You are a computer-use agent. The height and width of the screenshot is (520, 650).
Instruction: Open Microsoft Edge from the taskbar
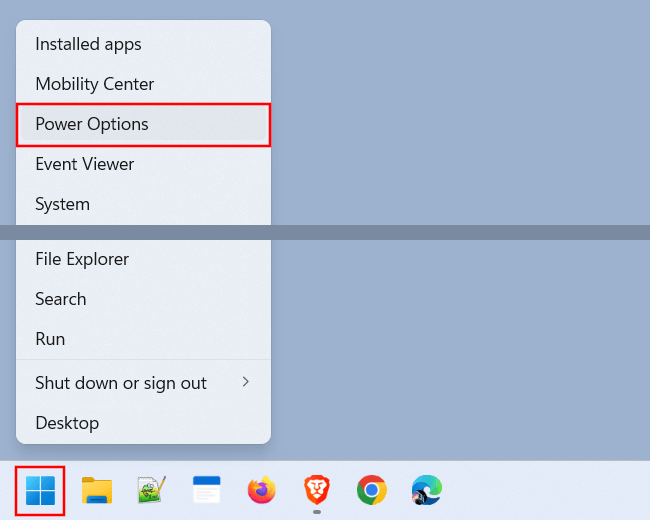(x=427, y=490)
